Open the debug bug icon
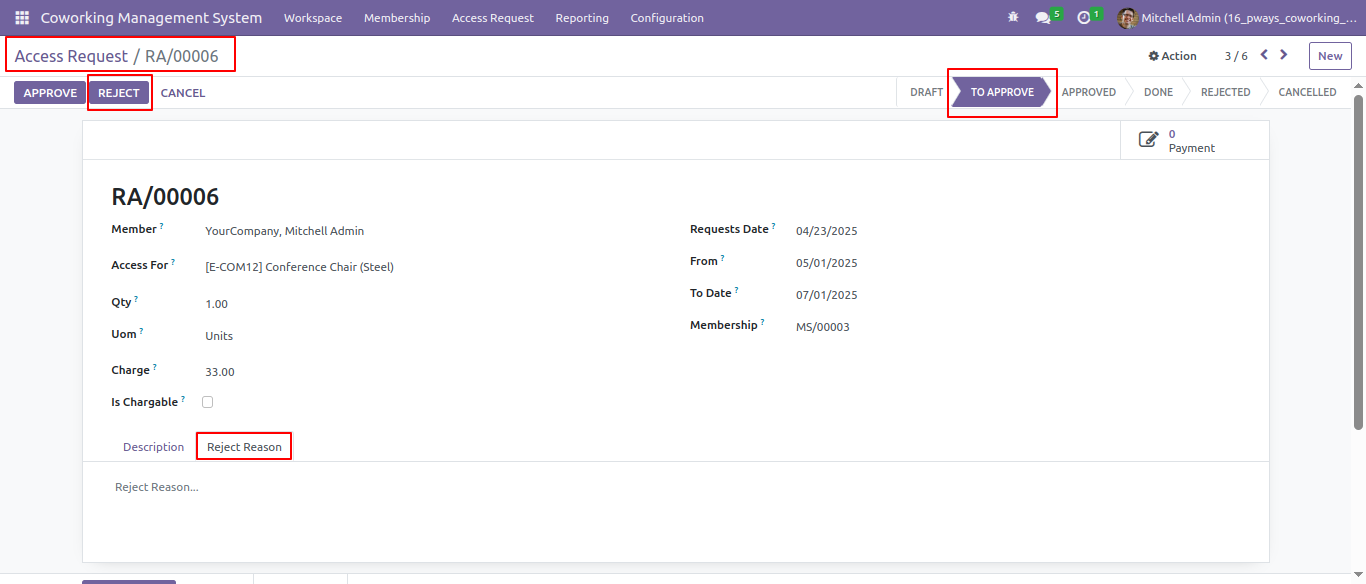Viewport: 1366px width, 584px height. [1013, 18]
